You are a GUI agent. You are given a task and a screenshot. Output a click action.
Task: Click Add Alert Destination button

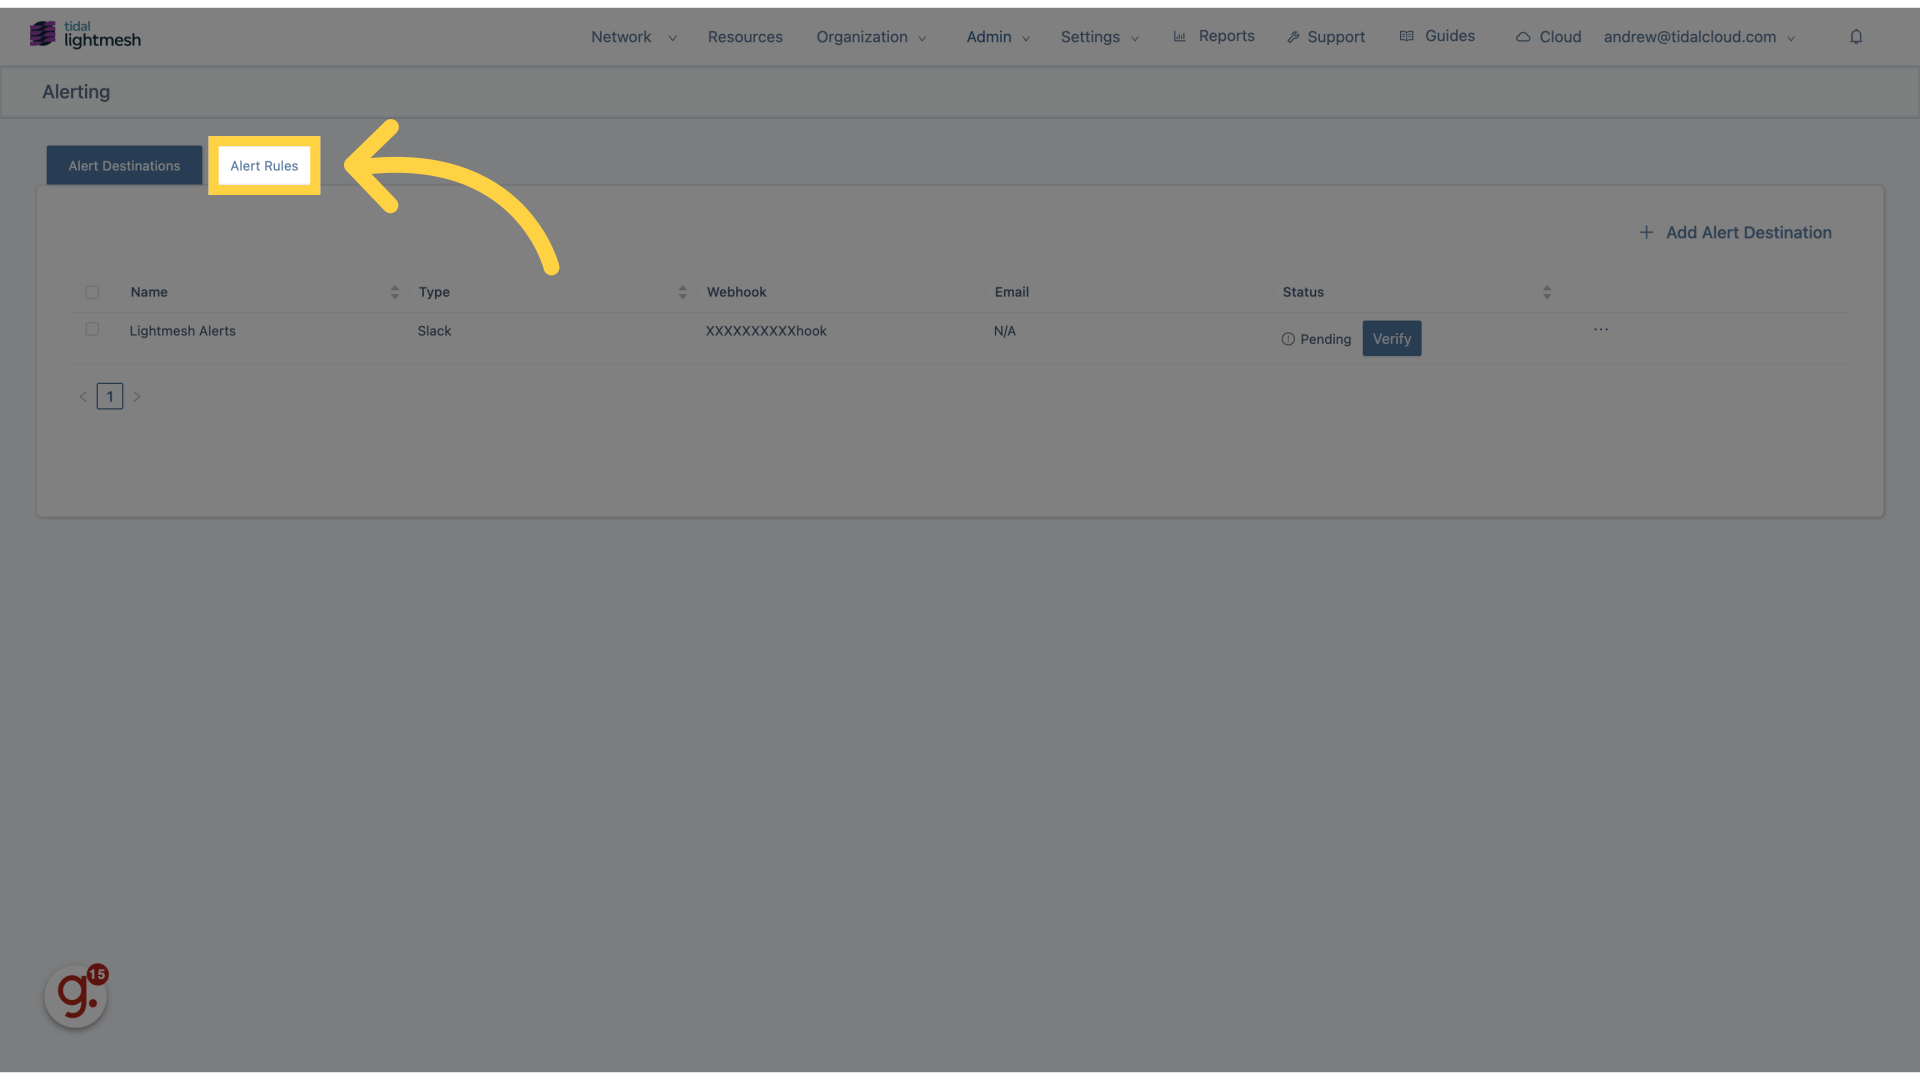(x=1735, y=232)
